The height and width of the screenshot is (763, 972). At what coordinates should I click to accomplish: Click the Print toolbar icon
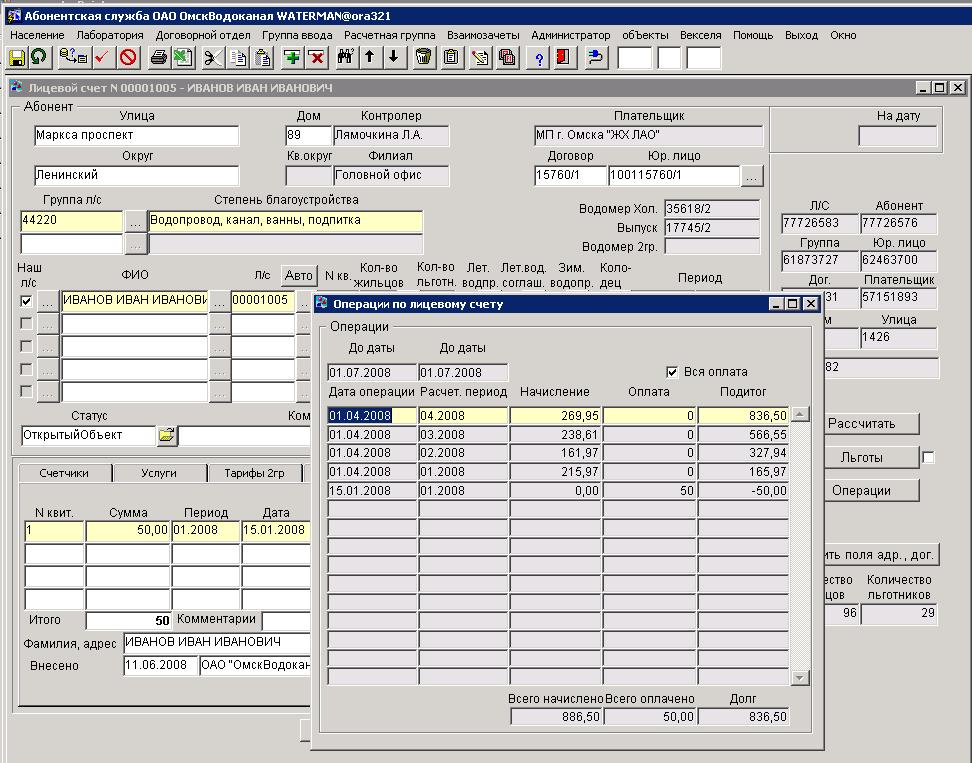[x=158, y=57]
